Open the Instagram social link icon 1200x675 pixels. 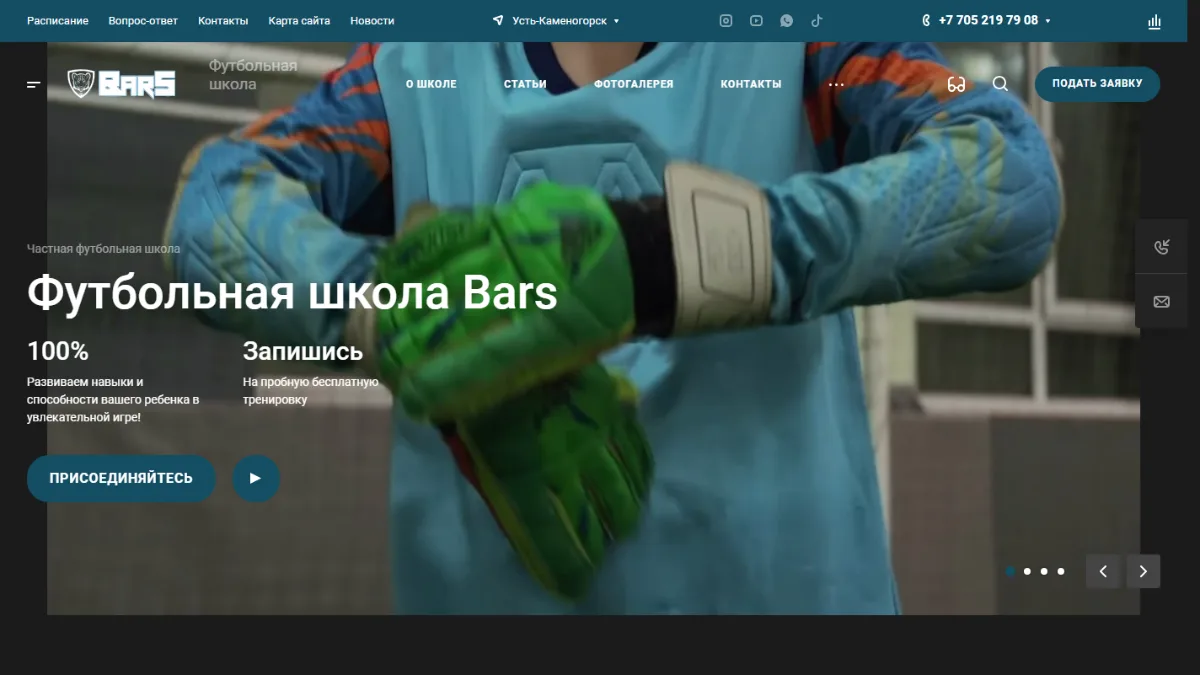[726, 21]
